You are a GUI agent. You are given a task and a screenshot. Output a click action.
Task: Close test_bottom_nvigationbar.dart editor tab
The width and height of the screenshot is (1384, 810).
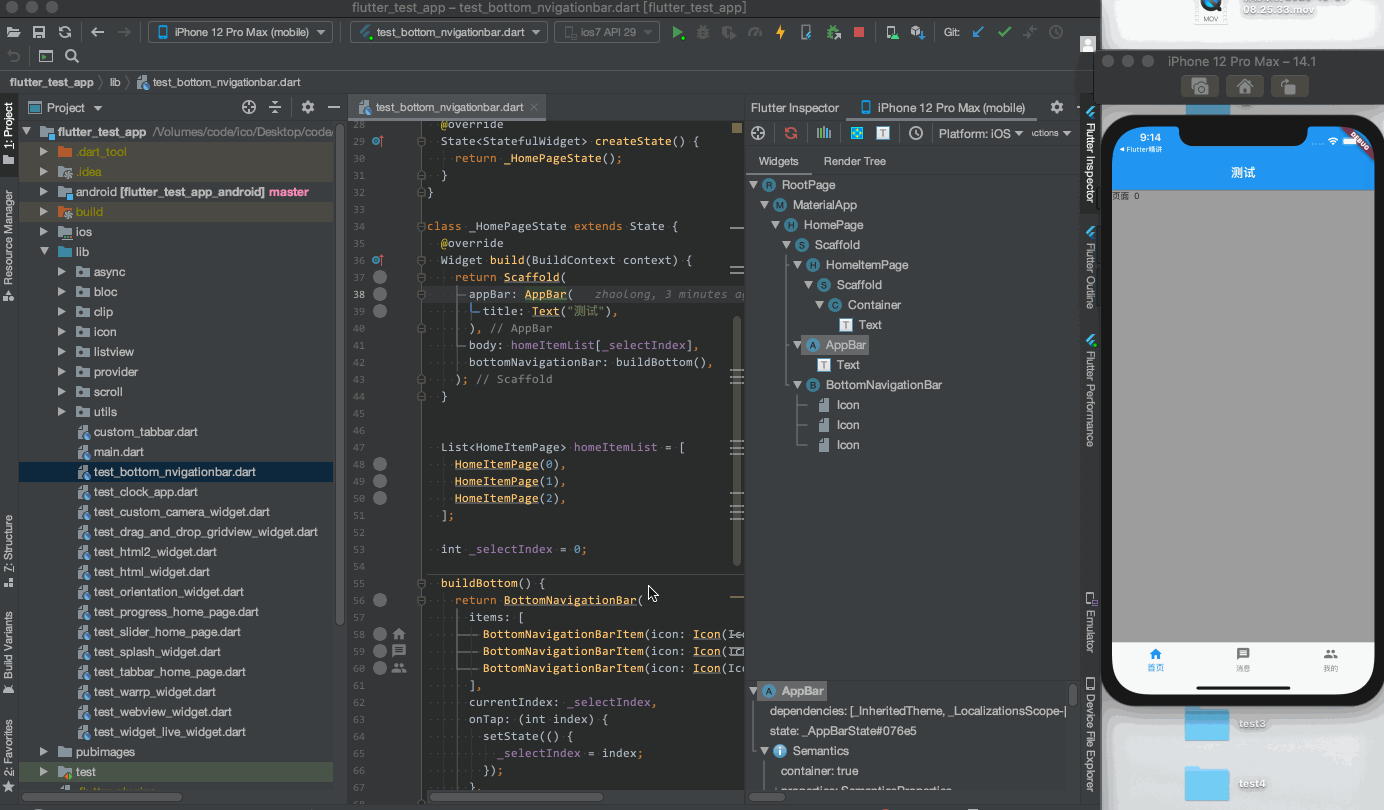[x=535, y=107]
